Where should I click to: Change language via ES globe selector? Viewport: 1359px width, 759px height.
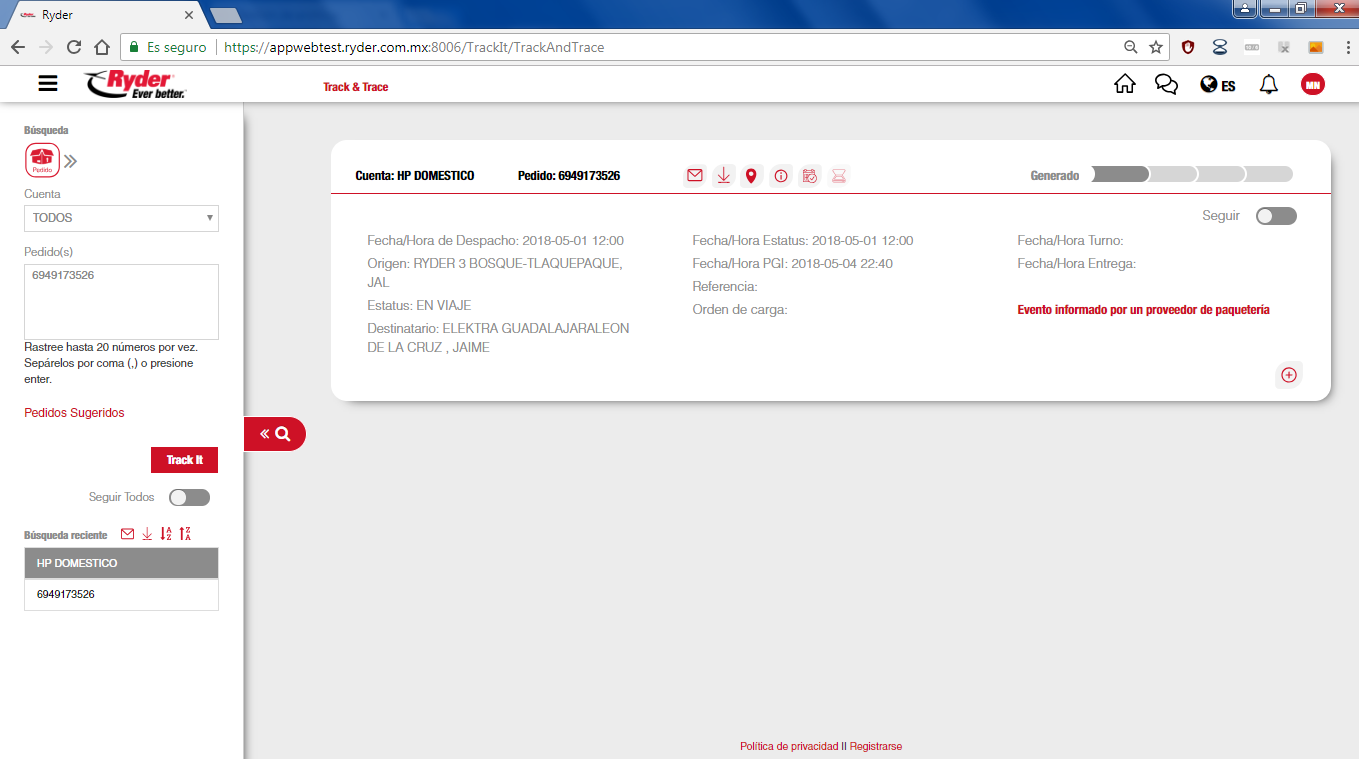click(x=1217, y=85)
